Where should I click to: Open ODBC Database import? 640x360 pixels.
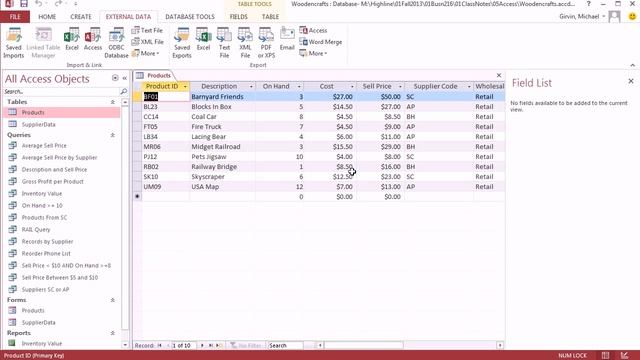coord(116,43)
